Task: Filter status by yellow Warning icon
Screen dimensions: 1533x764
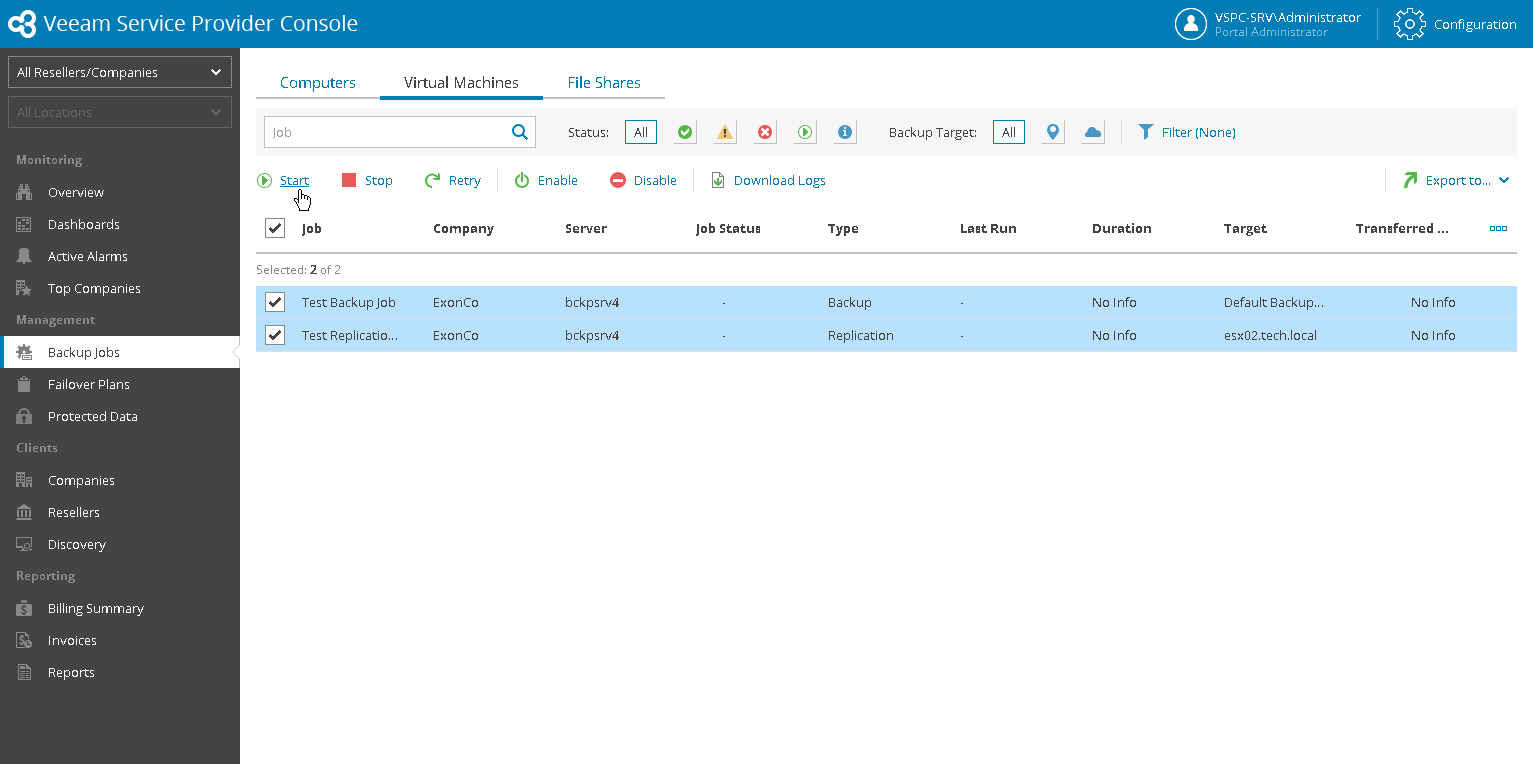Action: coord(725,132)
